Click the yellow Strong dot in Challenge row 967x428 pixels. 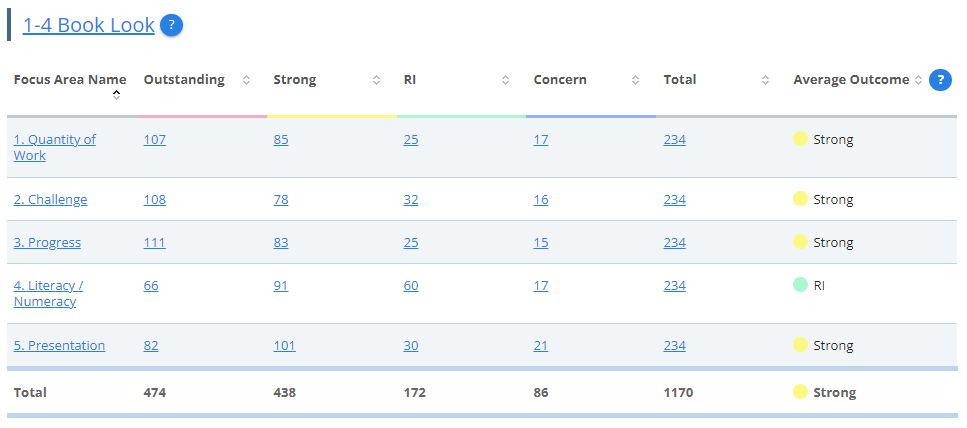(800, 199)
